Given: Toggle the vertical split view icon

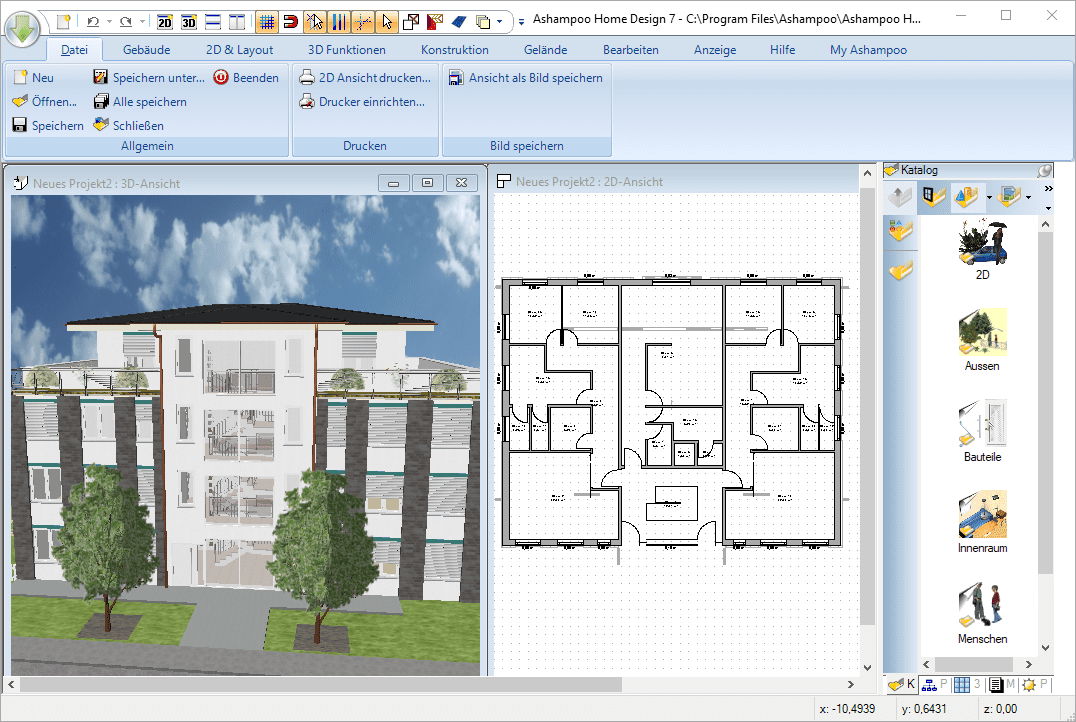Looking at the screenshot, I should coord(237,20).
